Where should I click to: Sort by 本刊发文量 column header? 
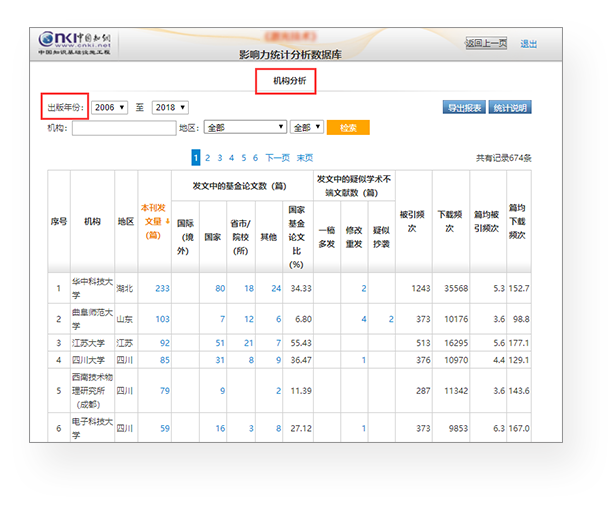[x=153, y=221]
